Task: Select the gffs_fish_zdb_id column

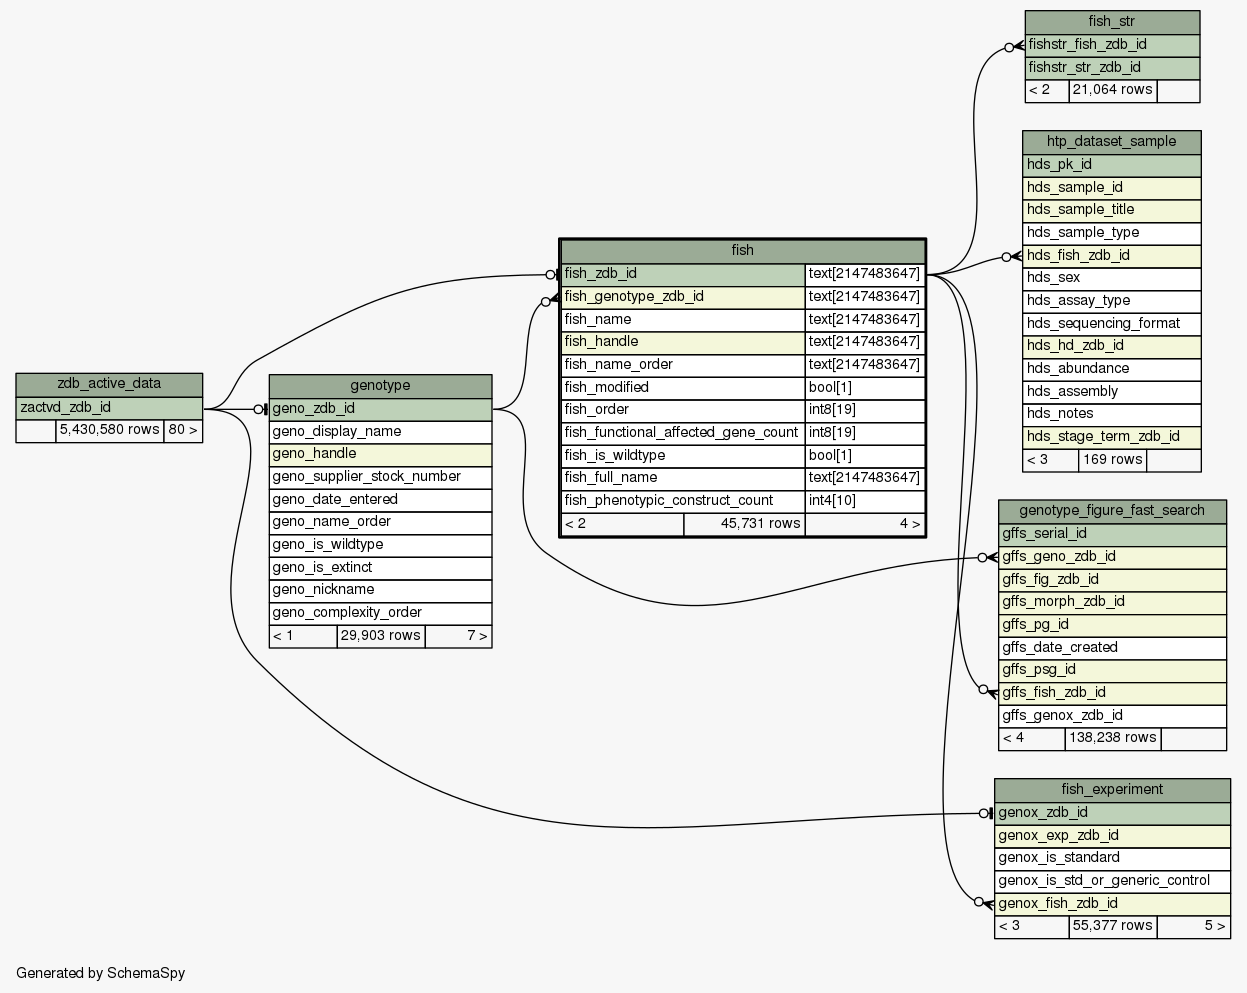Action: (1112, 693)
